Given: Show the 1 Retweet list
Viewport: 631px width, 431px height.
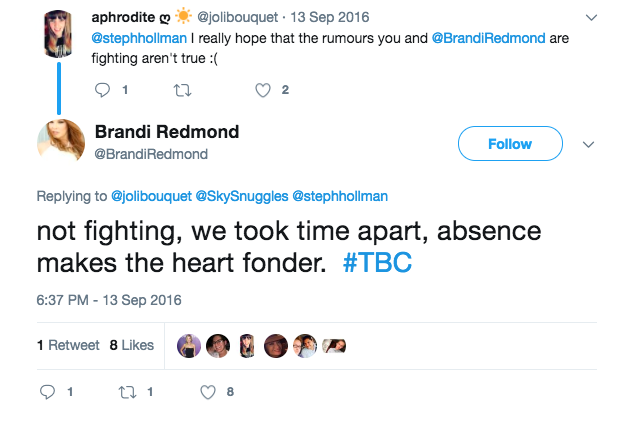Looking at the screenshot, I should point(68,345).
